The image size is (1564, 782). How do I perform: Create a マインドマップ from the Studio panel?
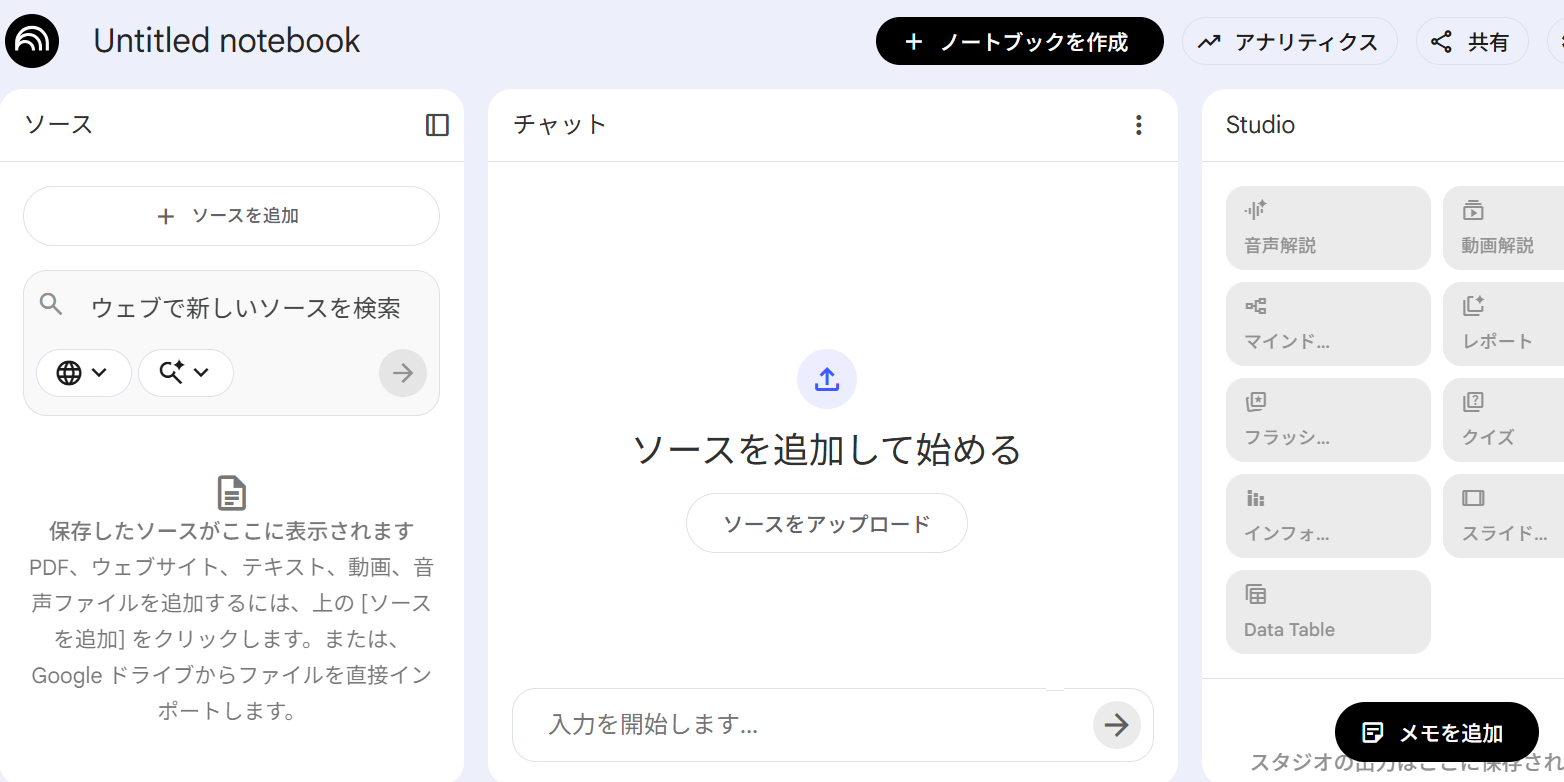(1328, 323)
